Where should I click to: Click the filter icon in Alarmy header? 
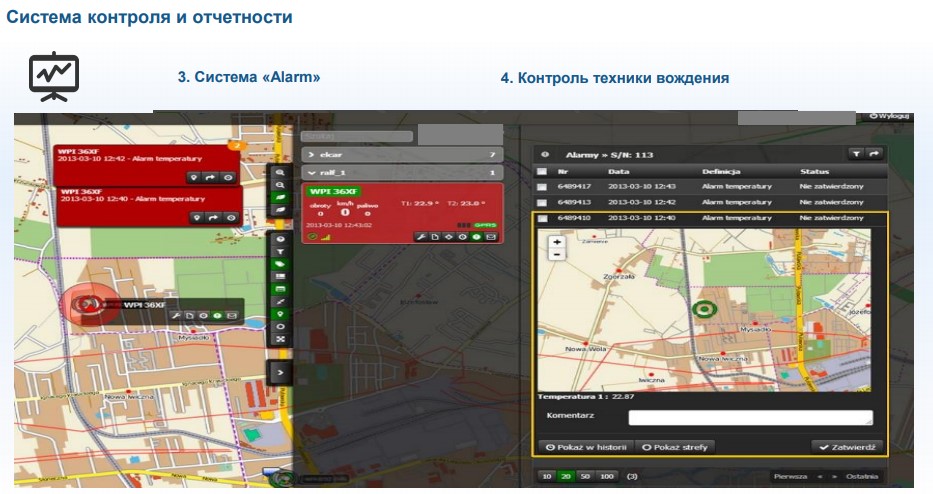pos(856,154)
